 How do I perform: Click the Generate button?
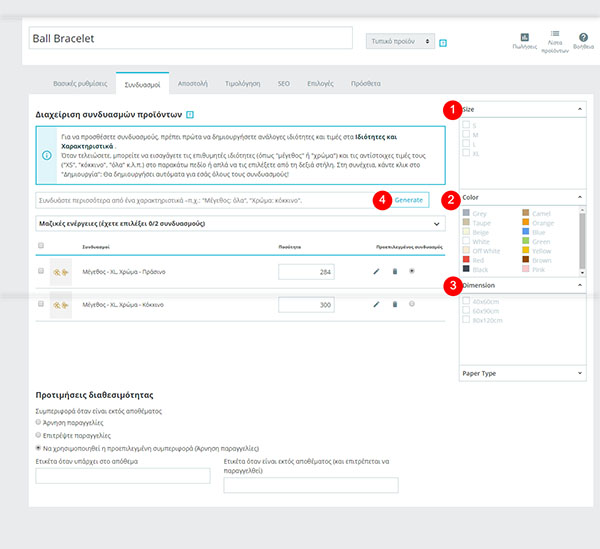(408, 200)
